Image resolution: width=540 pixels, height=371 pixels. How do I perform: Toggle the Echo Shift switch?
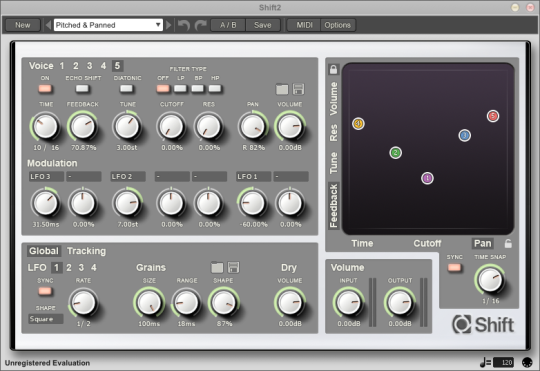(x=82, y=89)
